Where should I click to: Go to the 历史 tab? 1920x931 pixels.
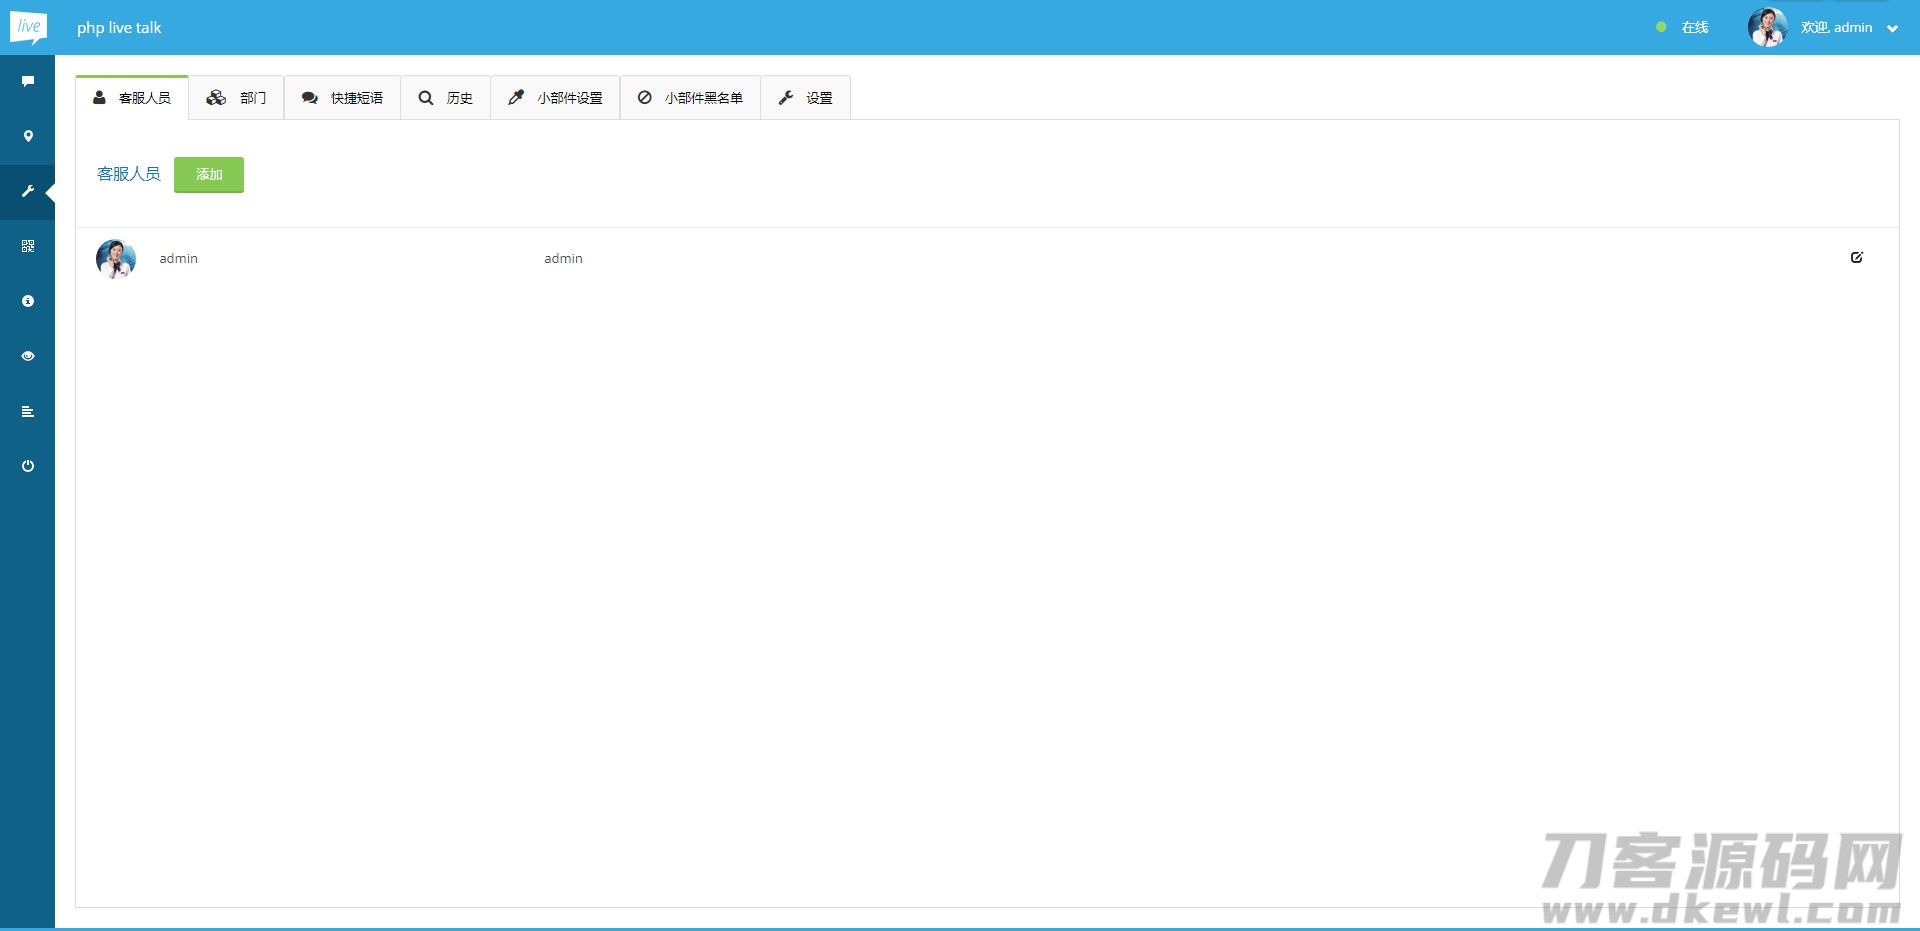point(446,98)
